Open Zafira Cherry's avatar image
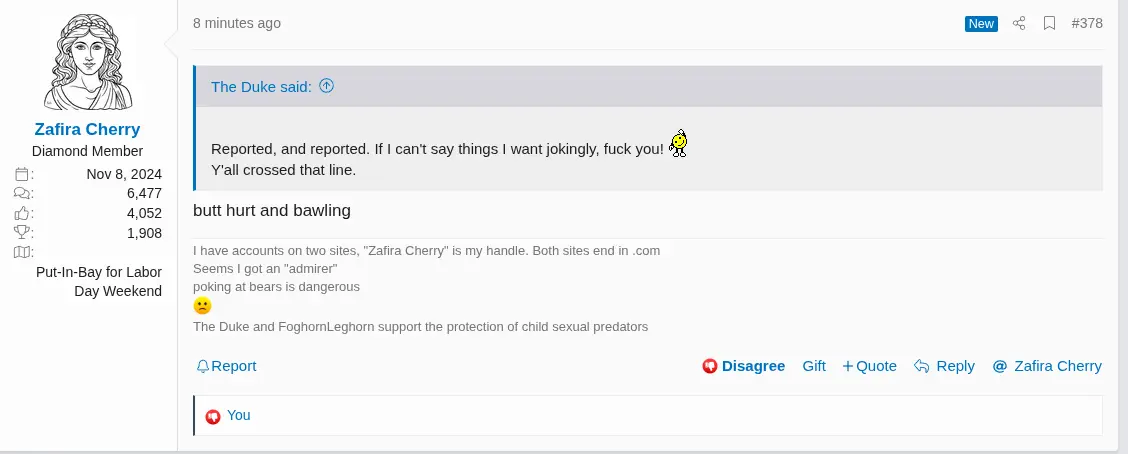Image resolution: width=1128 pixels, height=454 pixels. pos(88,62)
